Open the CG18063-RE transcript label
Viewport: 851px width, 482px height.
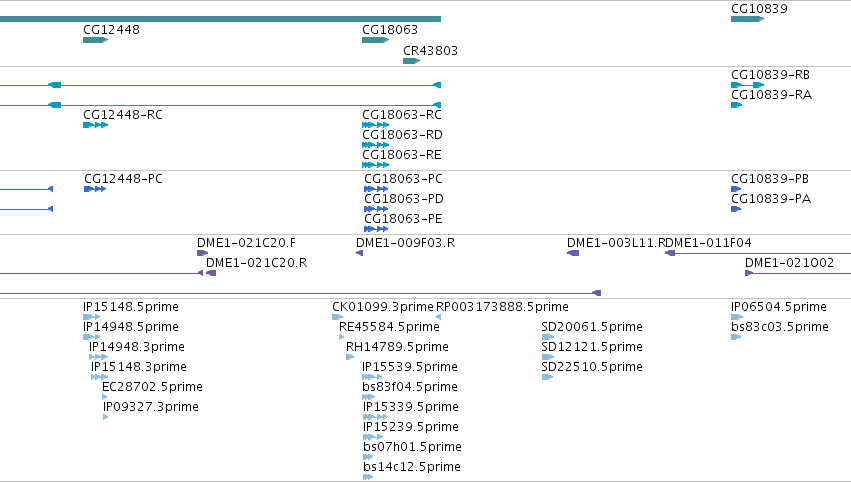(402, 155)
